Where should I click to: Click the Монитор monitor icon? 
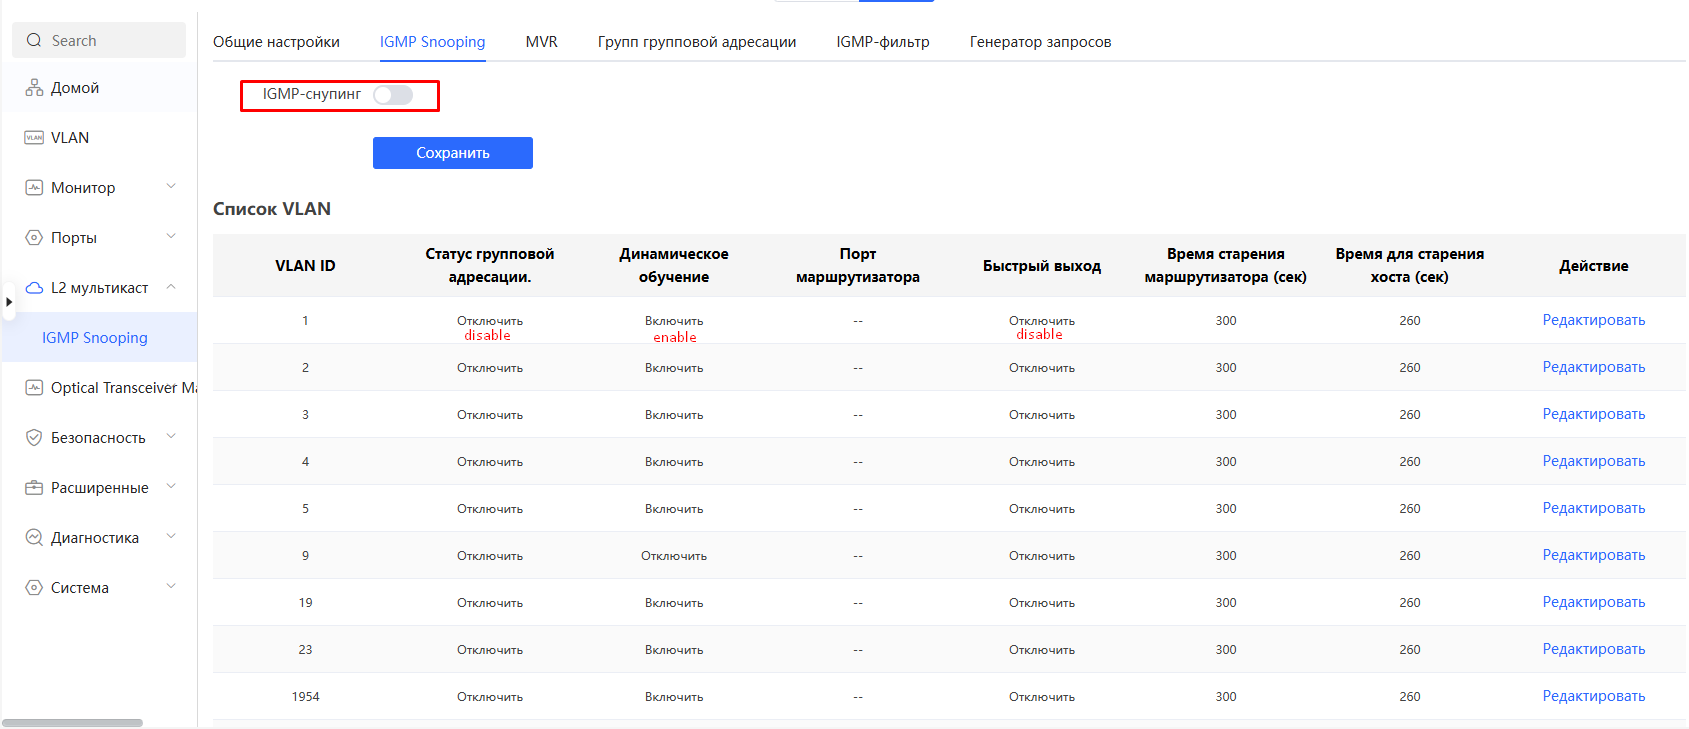(34, 188)
